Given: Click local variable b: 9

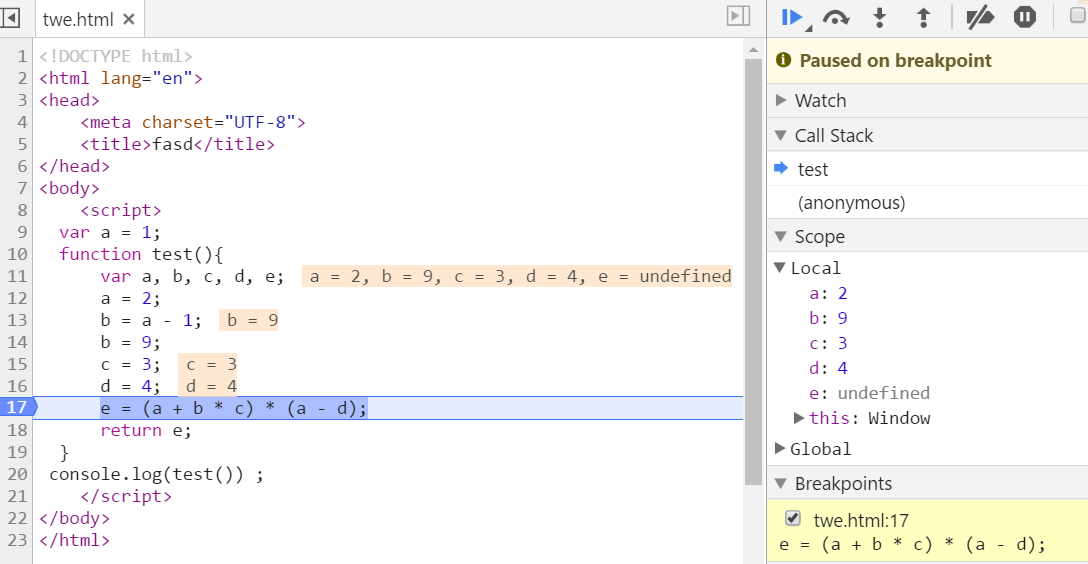Looking at the screenshot, I should point(828,318).
